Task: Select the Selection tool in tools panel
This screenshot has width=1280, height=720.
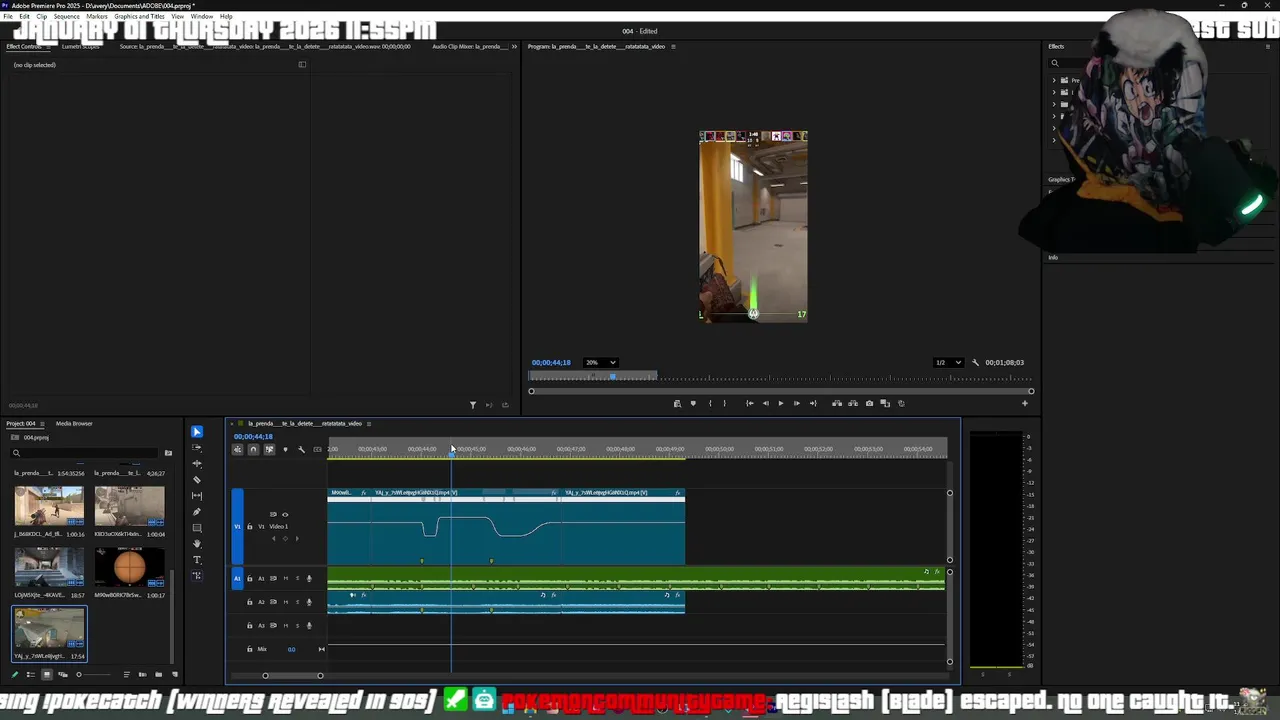Action: click(196, 432)
